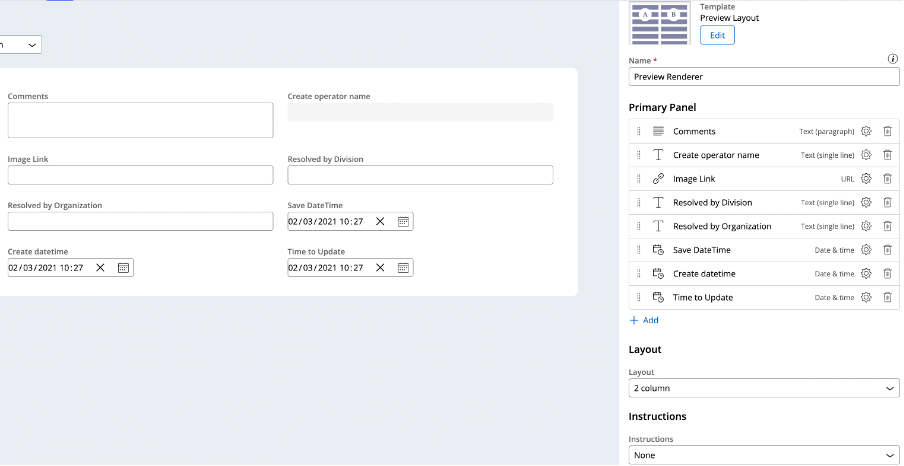
Task: Open the Layout 2 column dropdown
Action: pos(764,388)
